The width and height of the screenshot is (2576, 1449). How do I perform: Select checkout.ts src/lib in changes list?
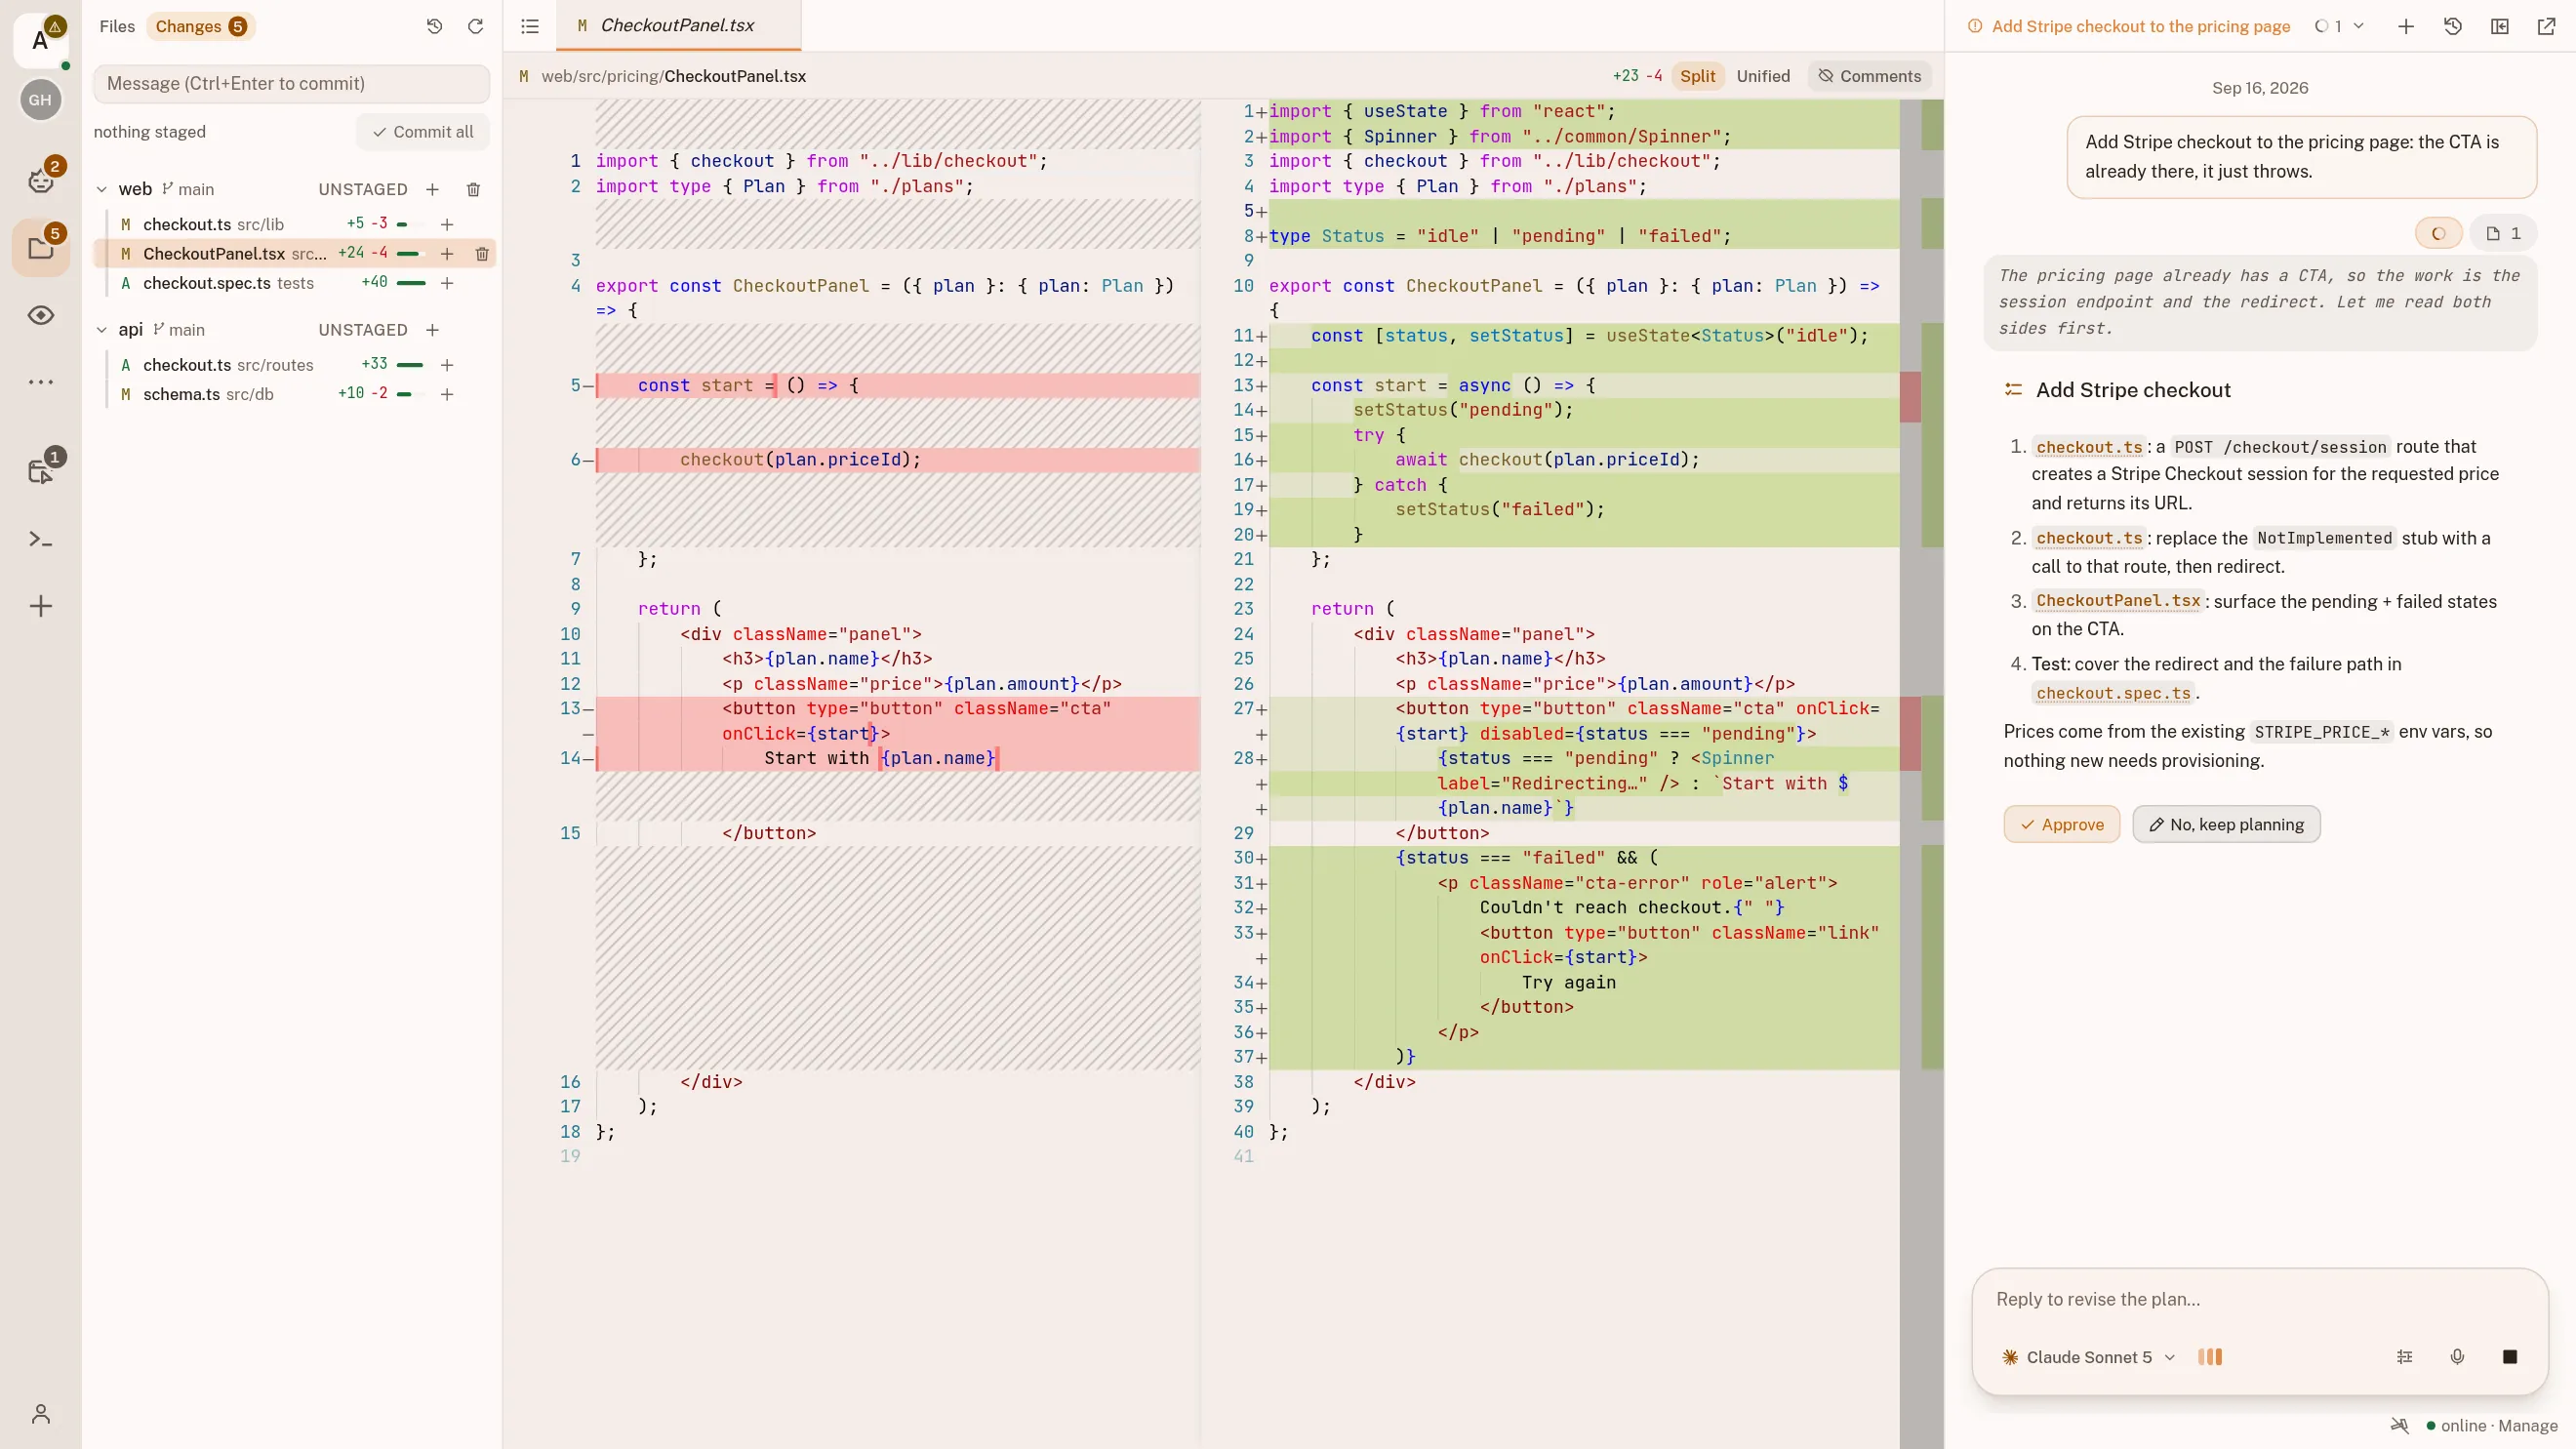292,225
